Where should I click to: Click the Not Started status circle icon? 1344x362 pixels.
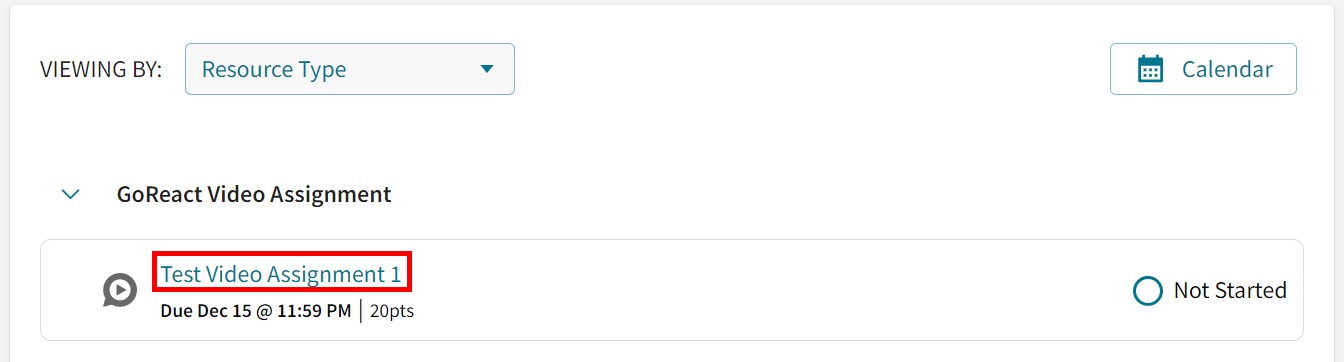[1148, 291]
